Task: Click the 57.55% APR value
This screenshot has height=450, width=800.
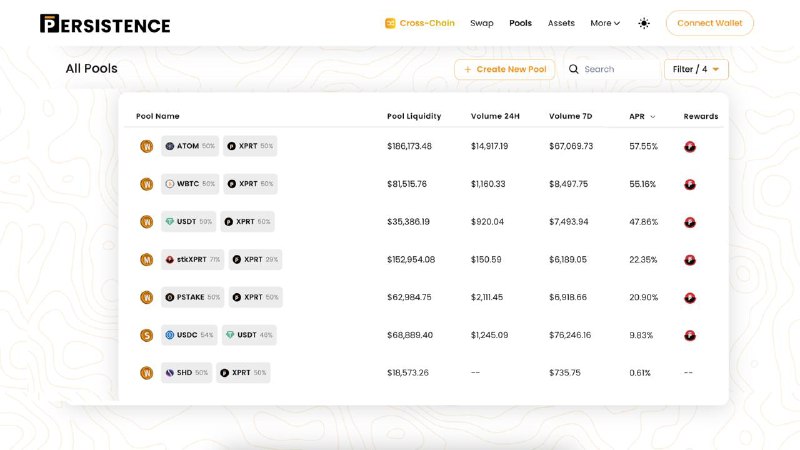Action: [643, 146]
